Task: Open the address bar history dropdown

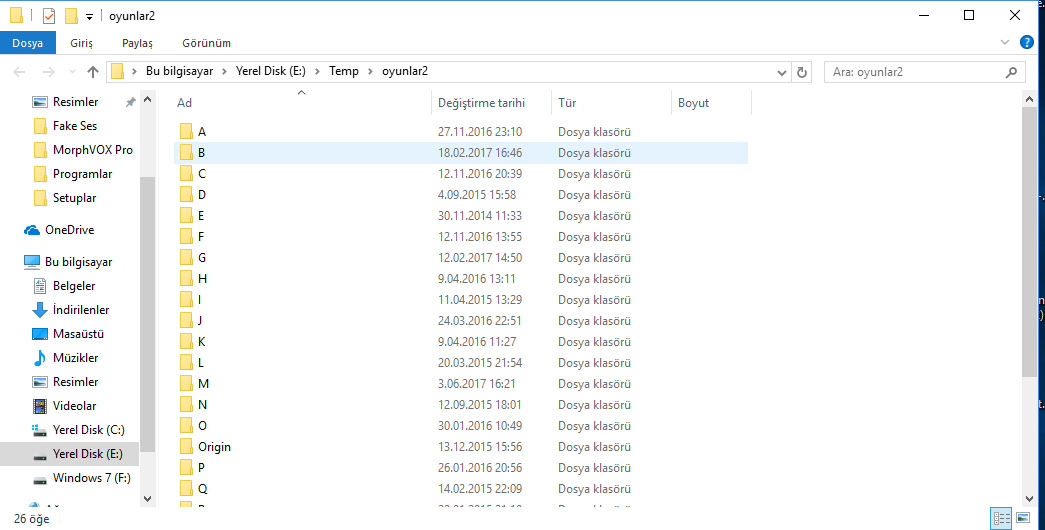Action: coord(782,72)
